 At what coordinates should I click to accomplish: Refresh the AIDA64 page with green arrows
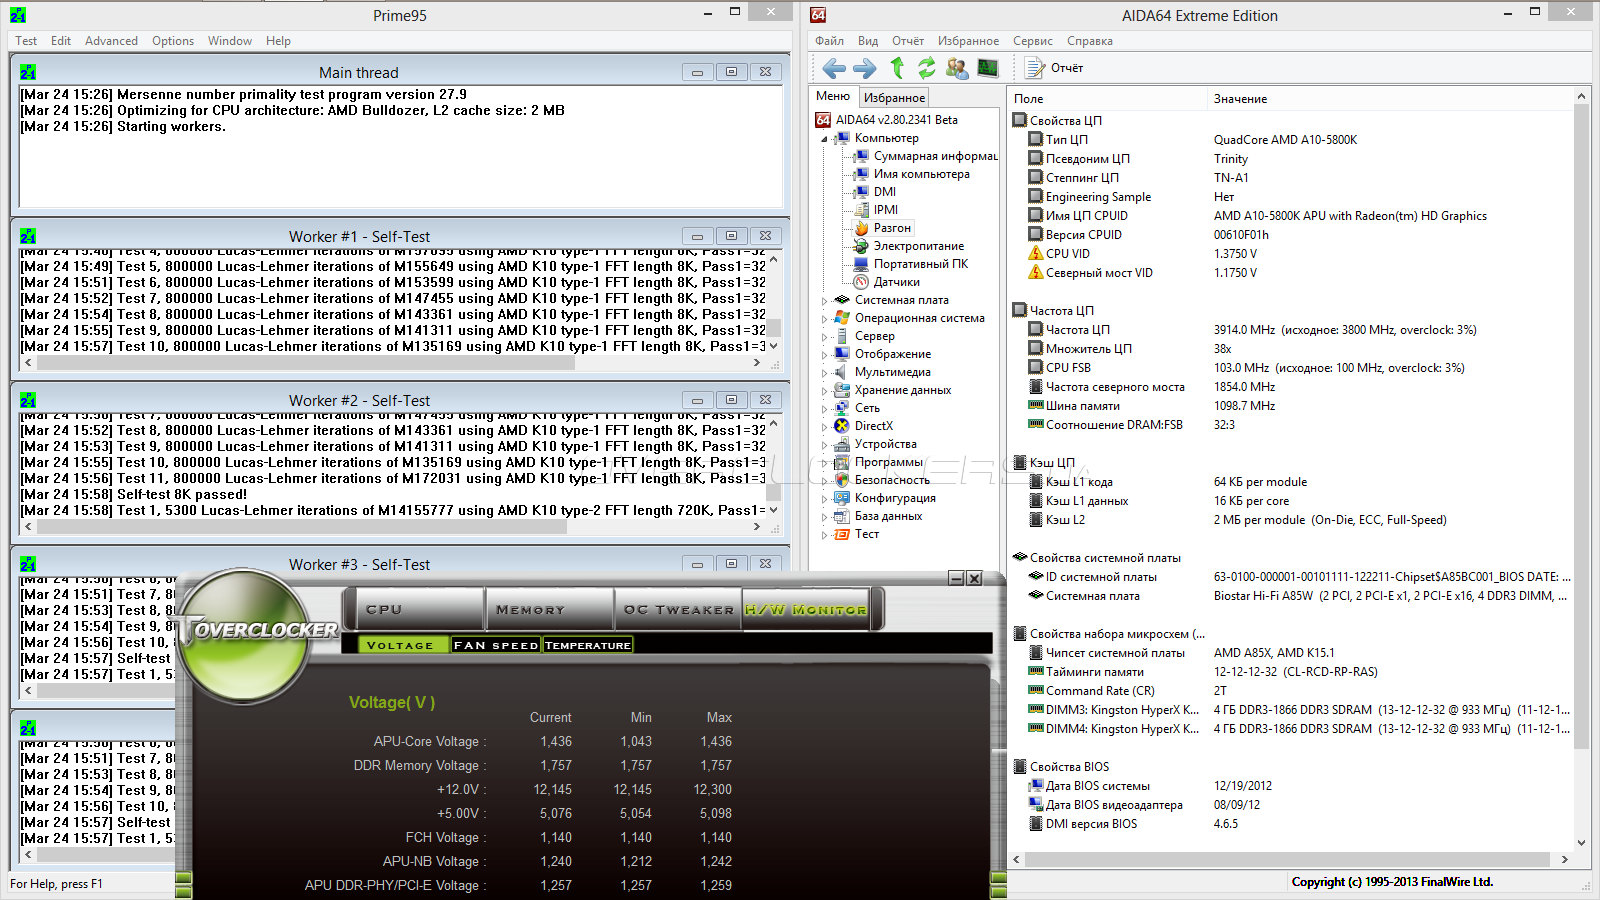(x=927, y=68)
